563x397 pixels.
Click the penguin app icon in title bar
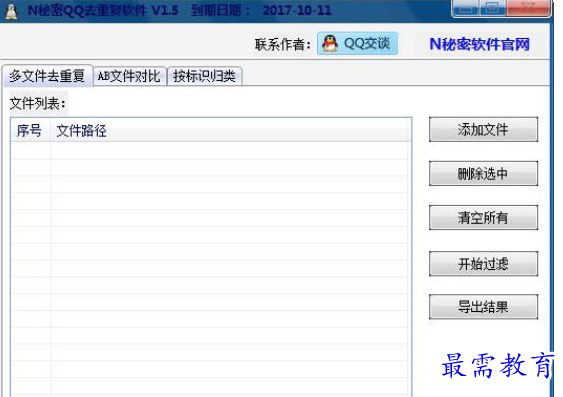[x=11, y=11]
